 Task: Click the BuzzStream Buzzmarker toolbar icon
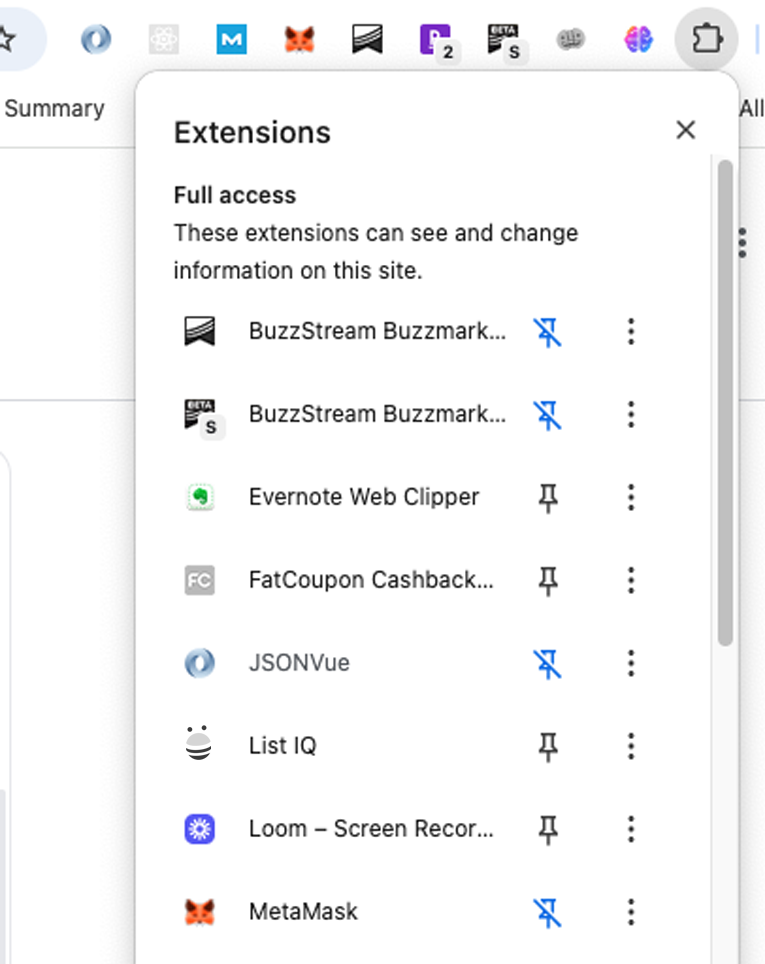(x=367, y=39)
